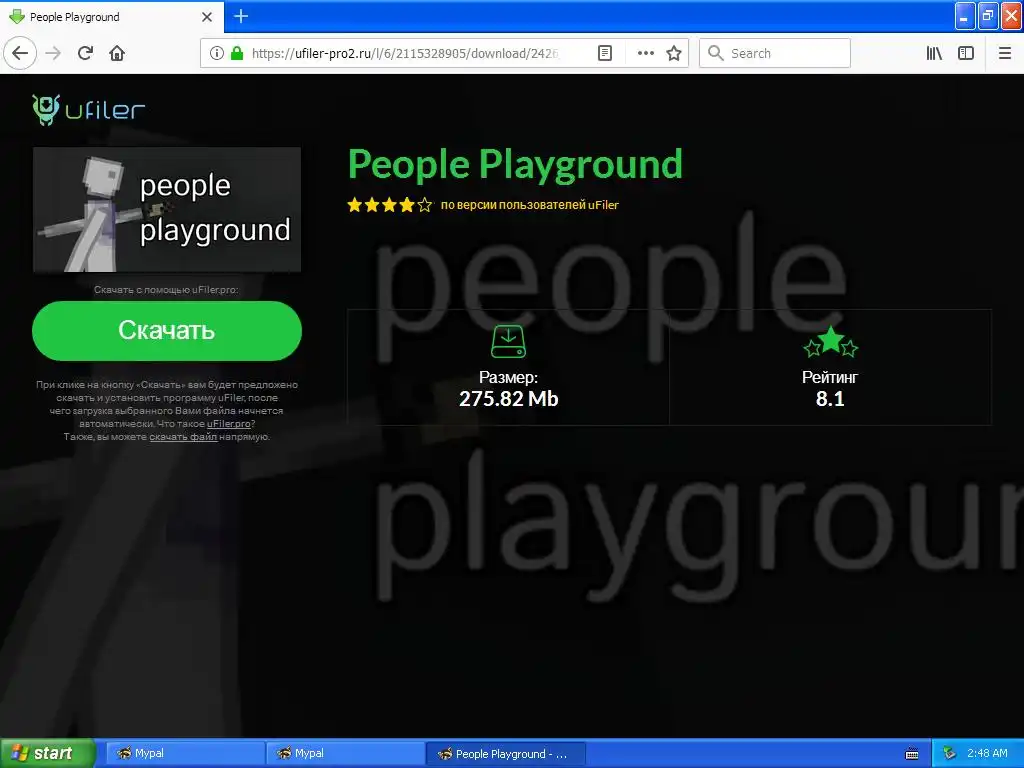The height and width of the screenshot is (768, 1024).
Task: Bookmark this page with the star
Action: click(x=674, y=53)
